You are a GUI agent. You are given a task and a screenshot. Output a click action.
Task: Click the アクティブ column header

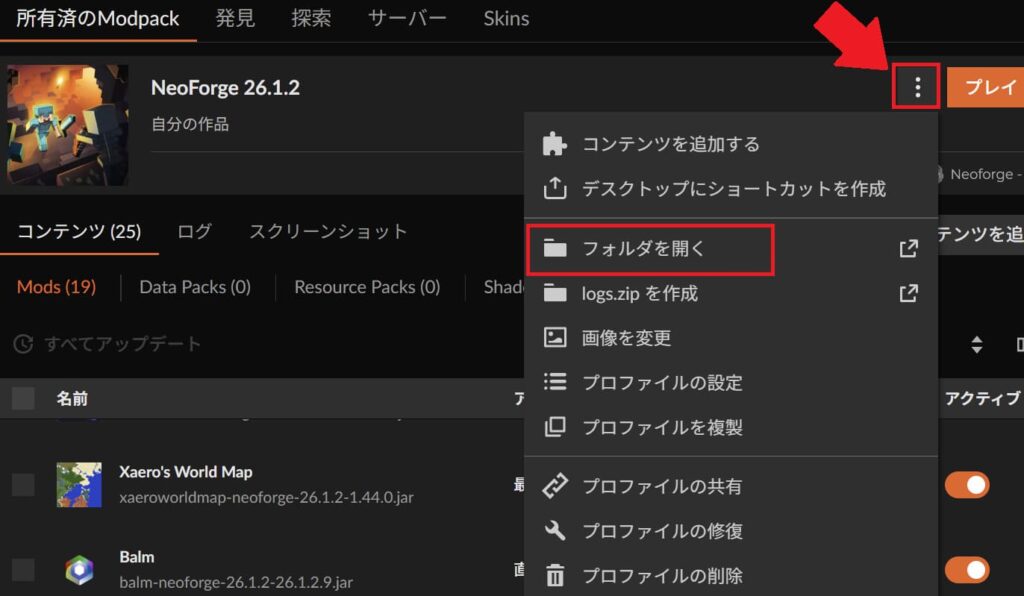(x=982, y=398)
